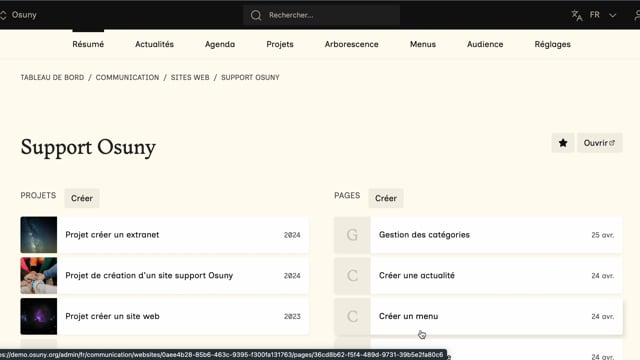Open the FR language dropdown chevron
This screenshot has height=360, width=640.
click(x=612, y=15)
